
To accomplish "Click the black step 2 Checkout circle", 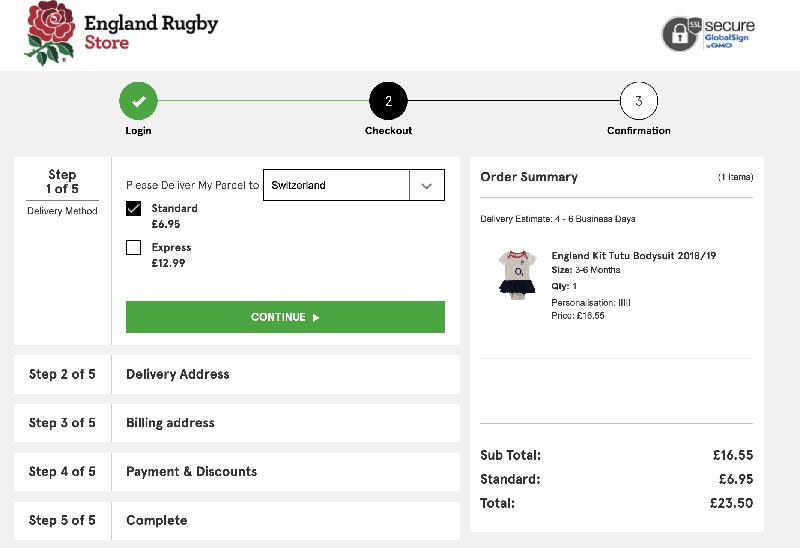I will click(x=388, y=101).
